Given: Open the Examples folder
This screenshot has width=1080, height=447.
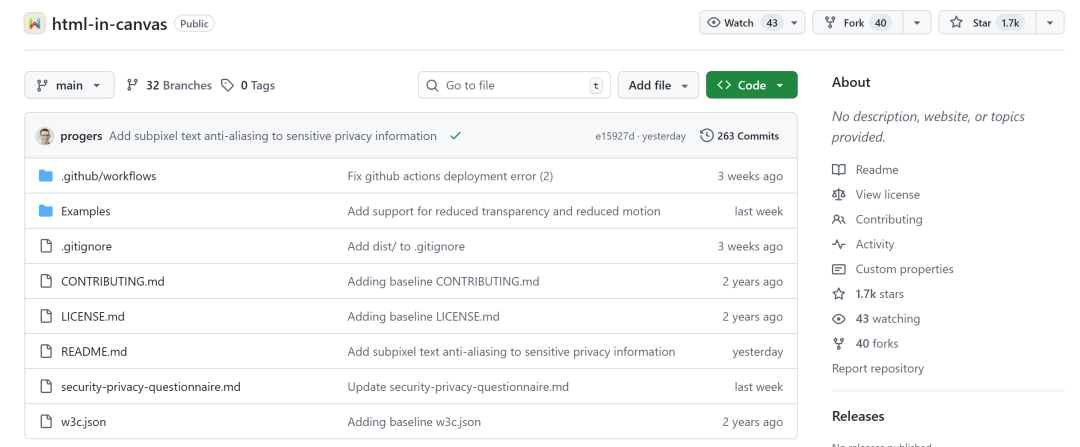Looking at the screenshot, I should click(85, 211).
